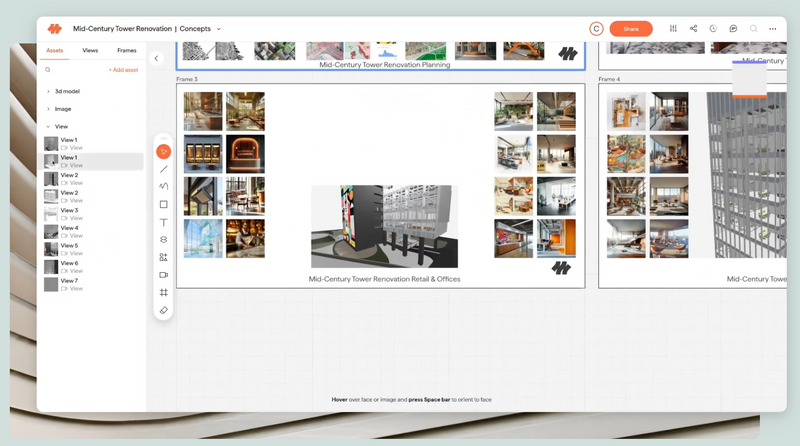Click the project title Mid-Century Tower Renovation
Screen dimensions: 800x446
point(122,29)
